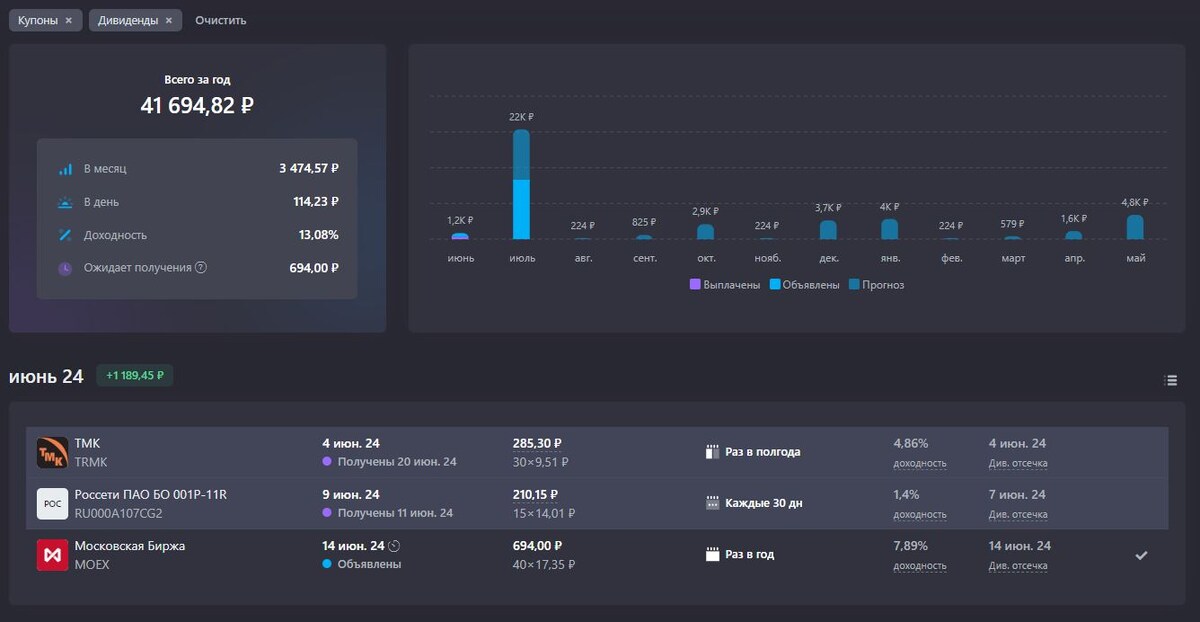The height and width of the screenshot is (622, 1200).
Task: Click the Раз в полгода calendar icon
Action: click(x=713, y=452)
